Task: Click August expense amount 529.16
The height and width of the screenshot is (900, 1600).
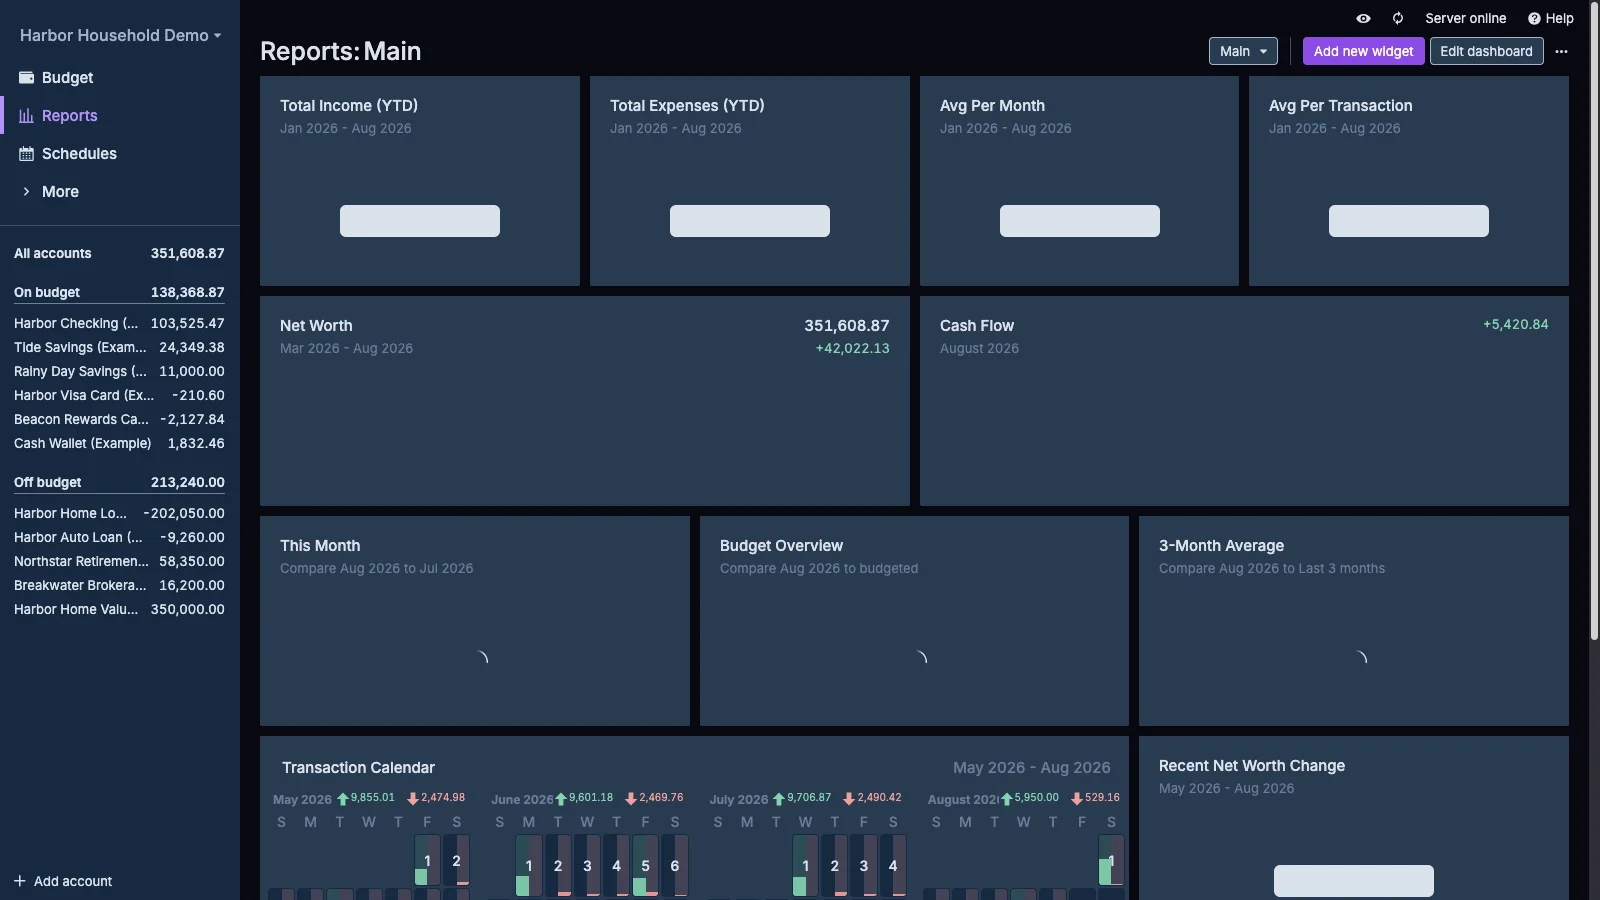Action: click(1096, 798)
